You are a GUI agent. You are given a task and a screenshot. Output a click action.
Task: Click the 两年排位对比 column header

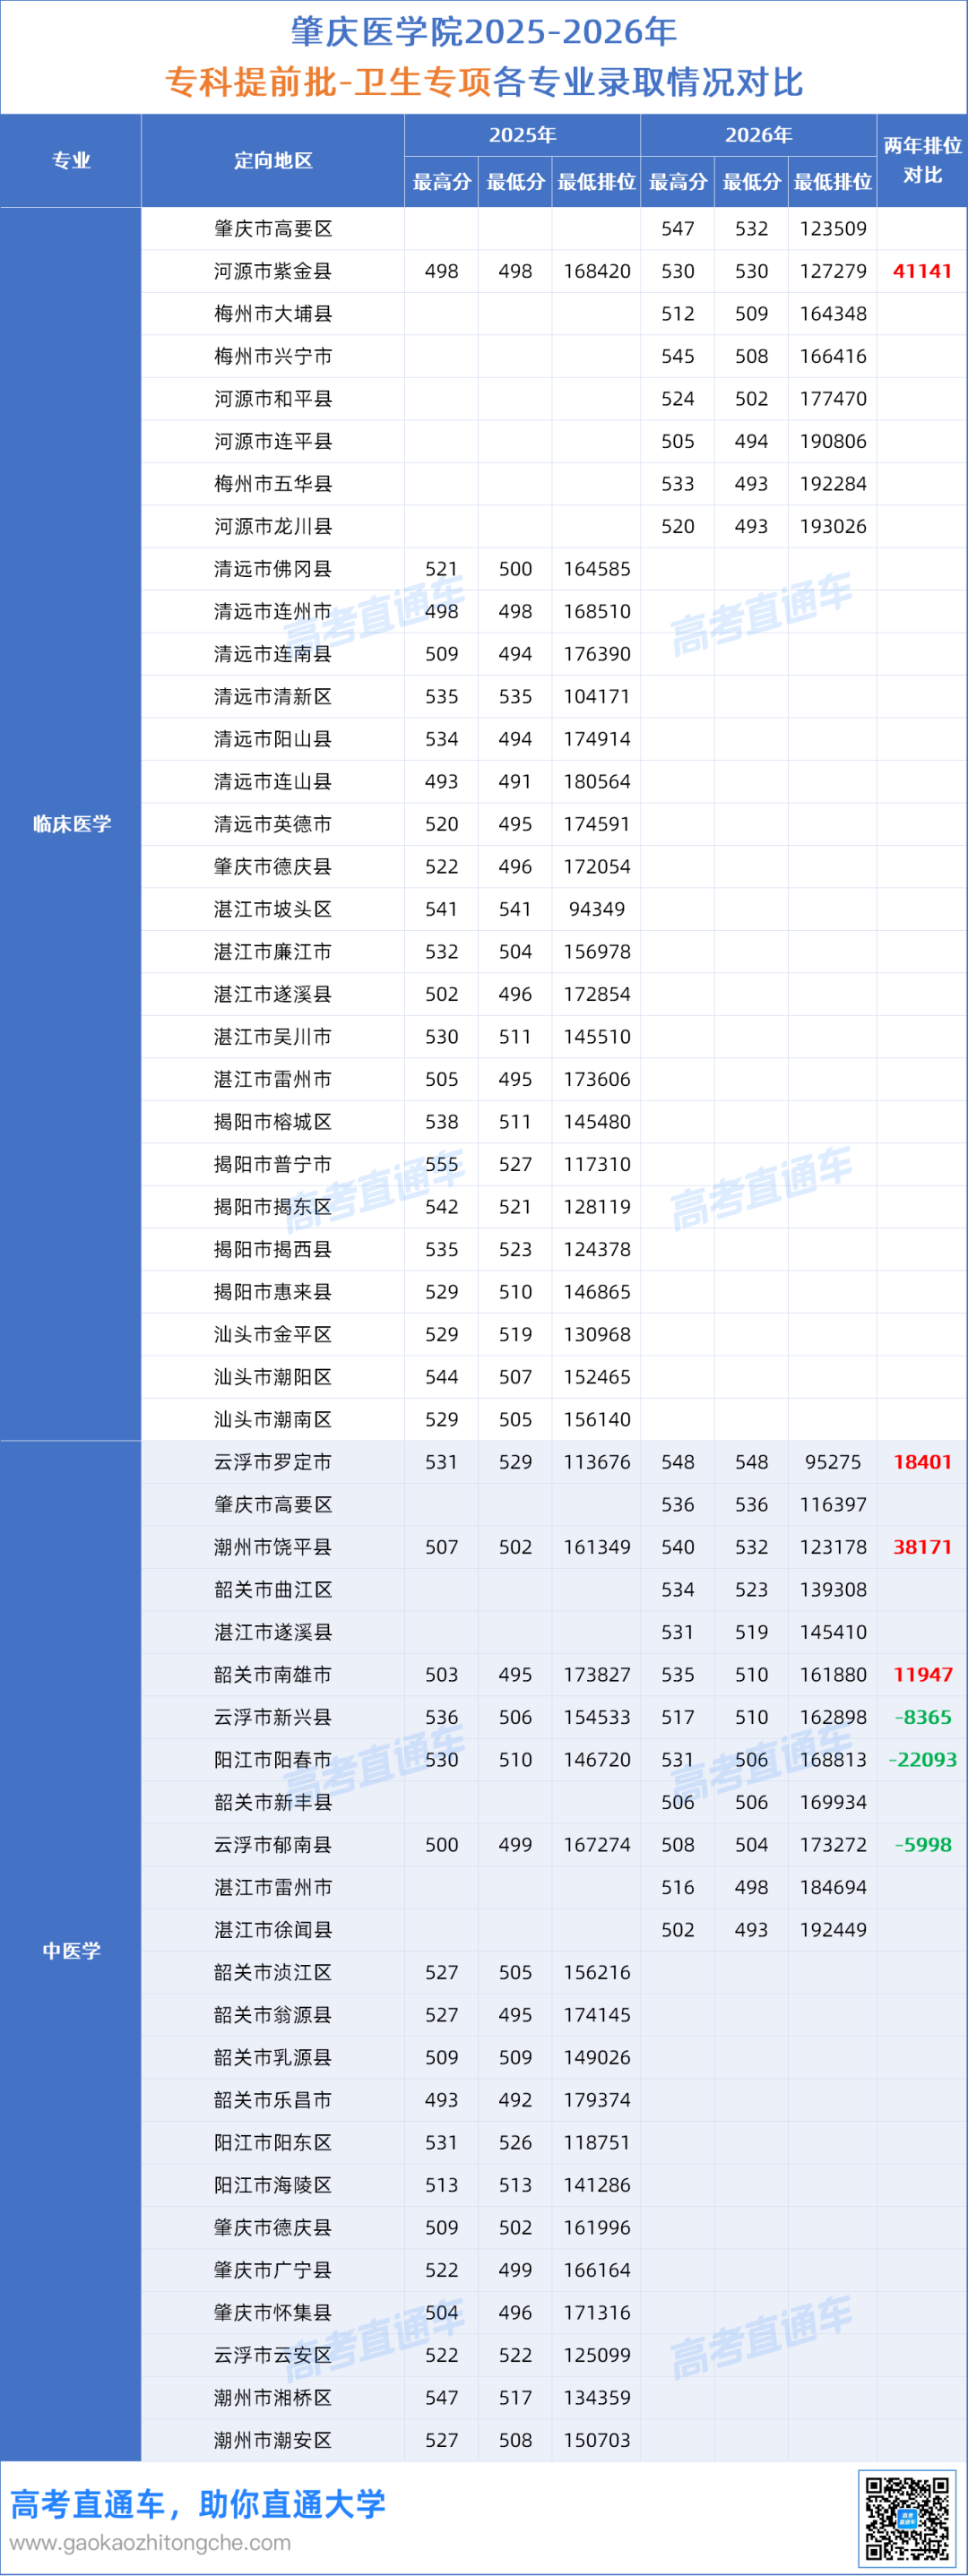point(922,160)
